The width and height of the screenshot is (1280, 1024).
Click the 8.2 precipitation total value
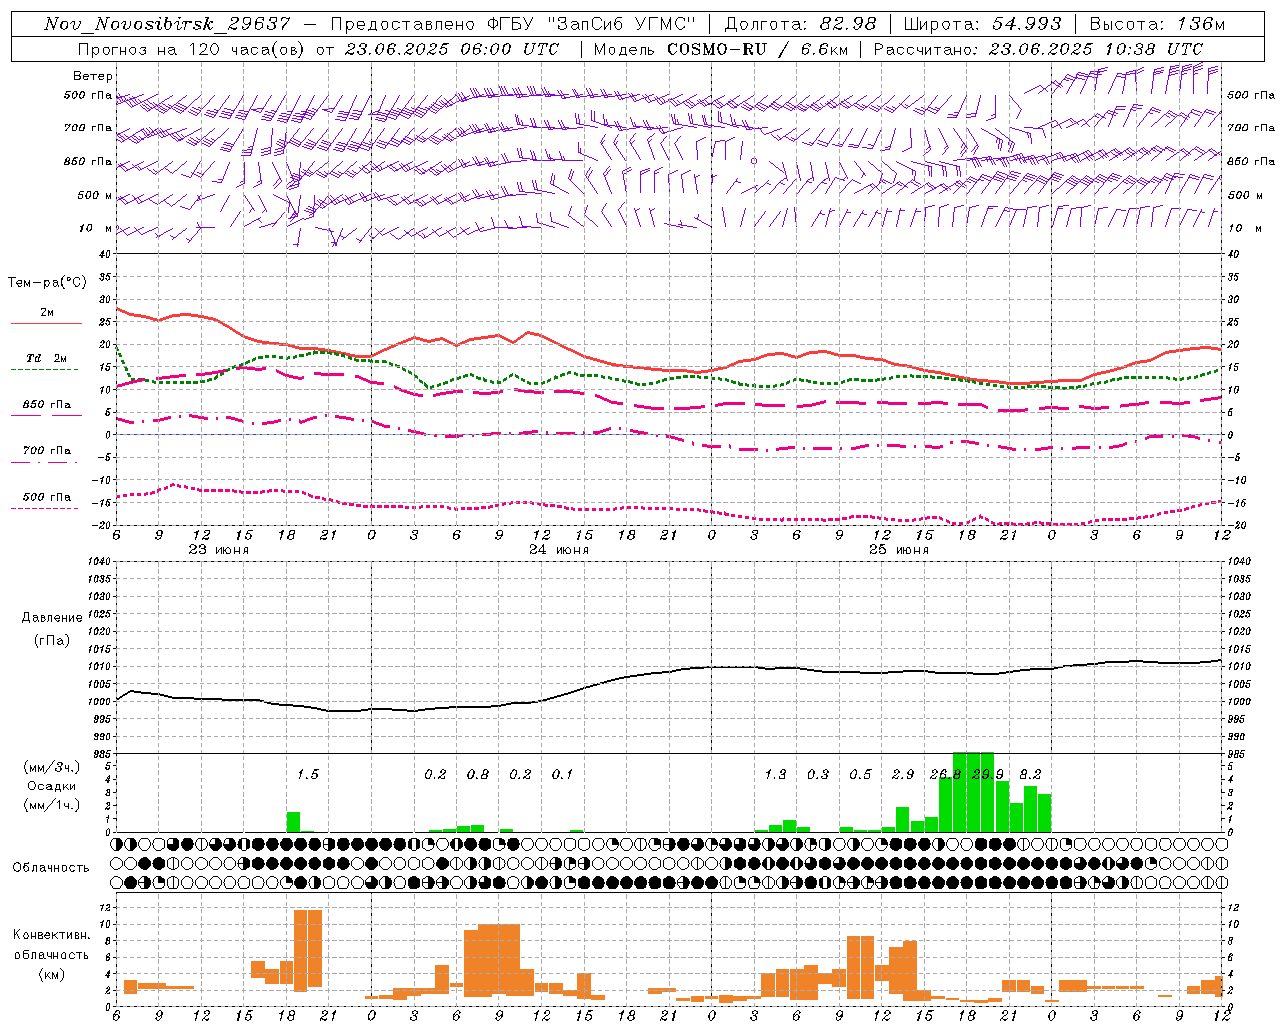pos(1030,774)
